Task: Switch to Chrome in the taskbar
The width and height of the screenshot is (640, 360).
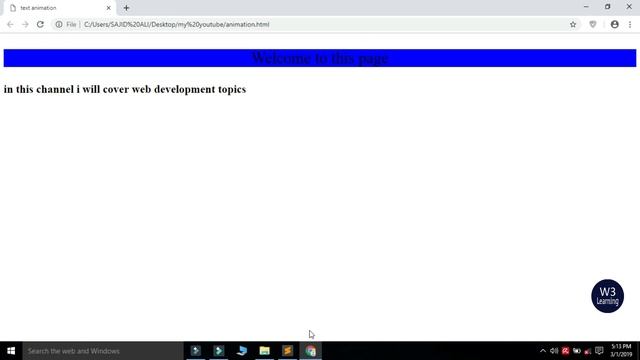Action: click(311, 351)
